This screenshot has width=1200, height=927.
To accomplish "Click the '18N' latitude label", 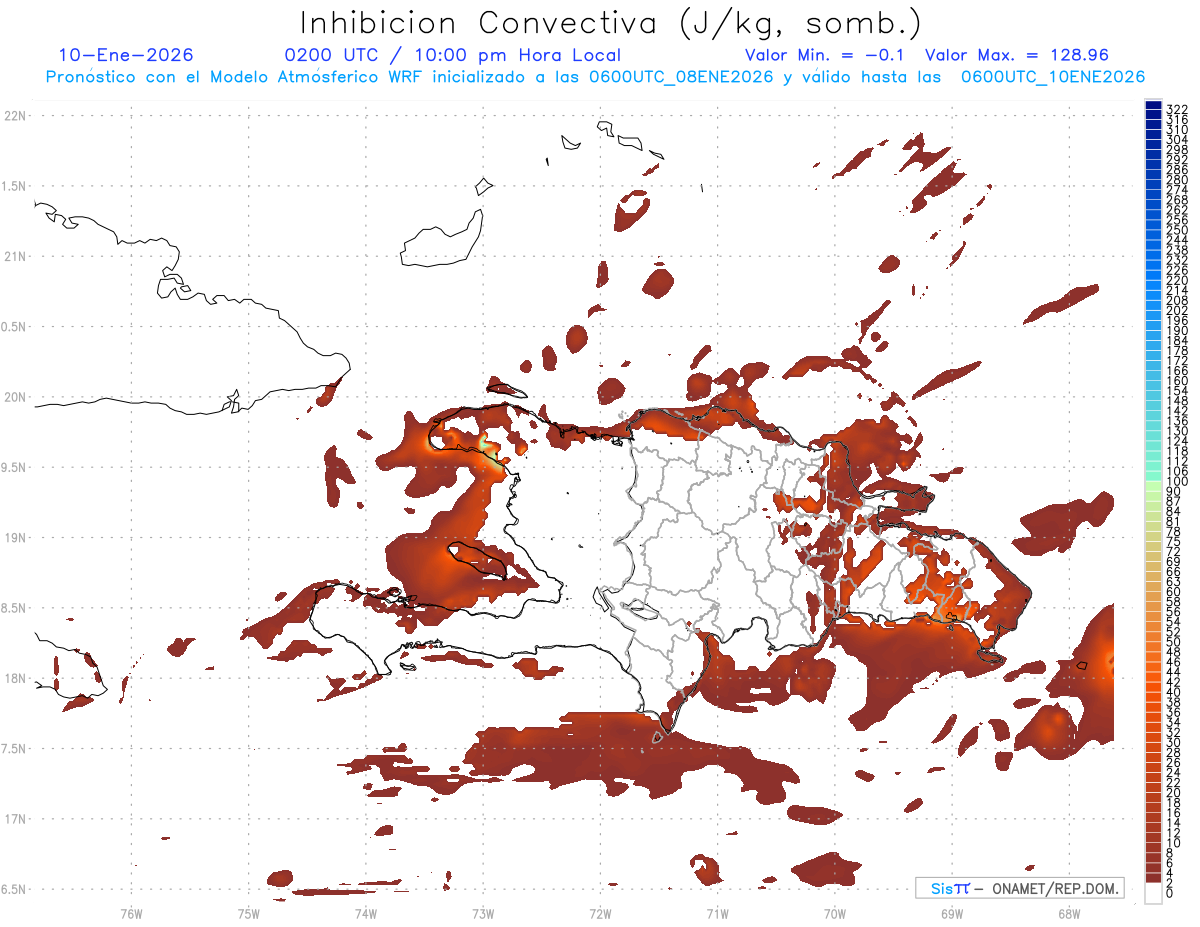I will pyautogui.click(x=16, y=678).
